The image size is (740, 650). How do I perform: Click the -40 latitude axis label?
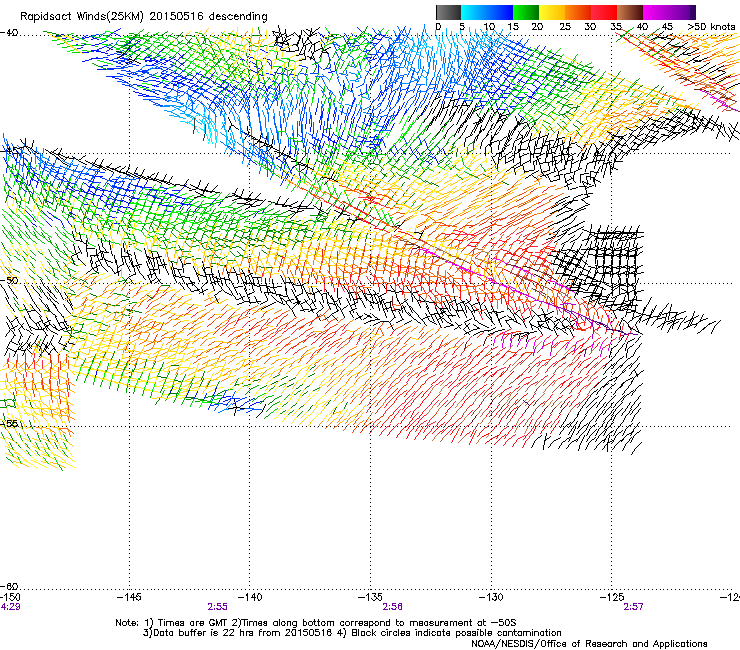click(x=9, y=33)
